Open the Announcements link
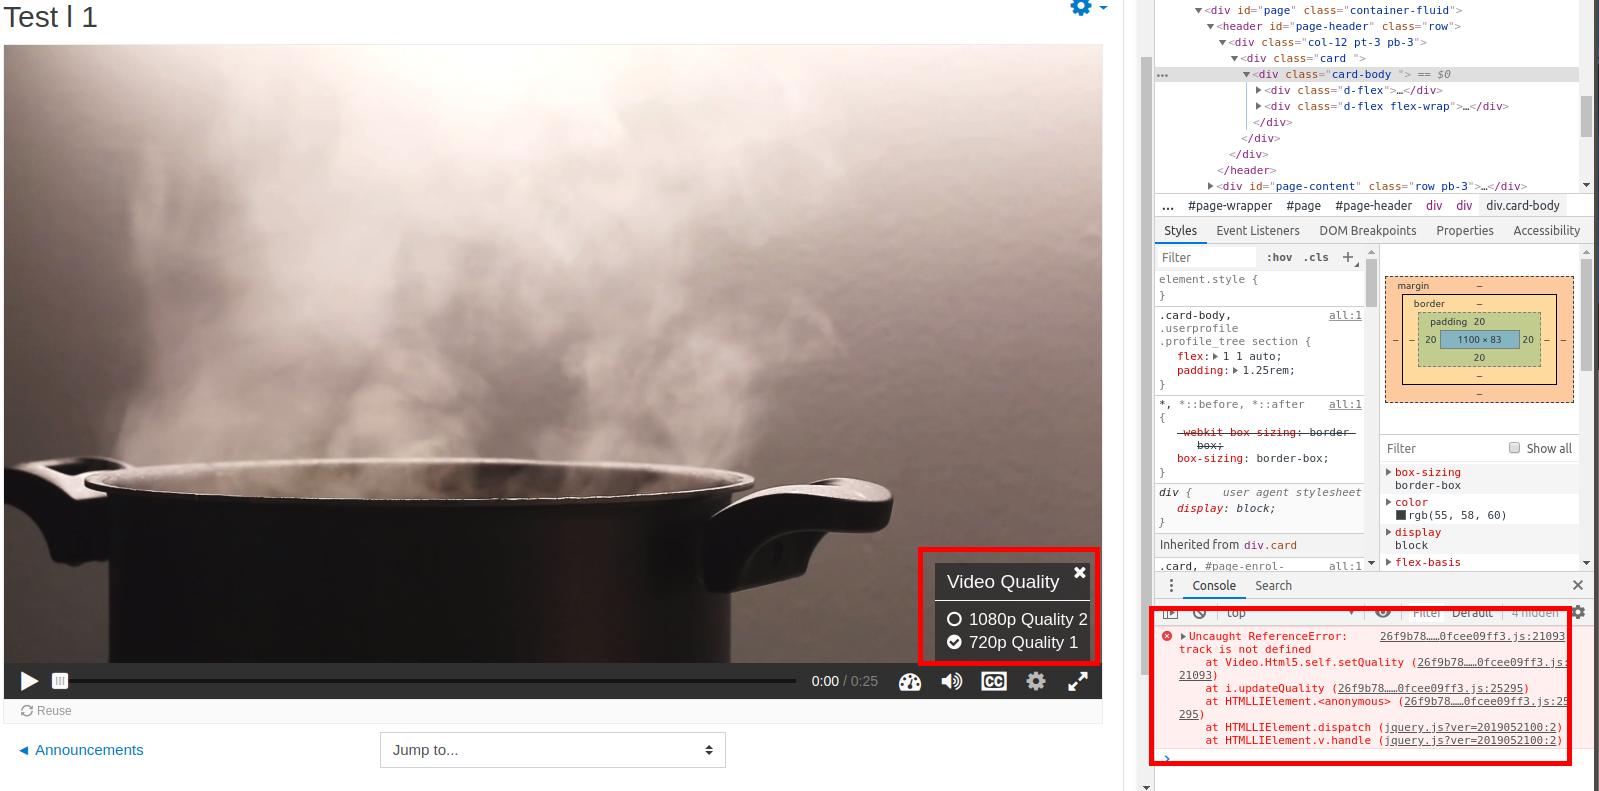 [81, 750]
